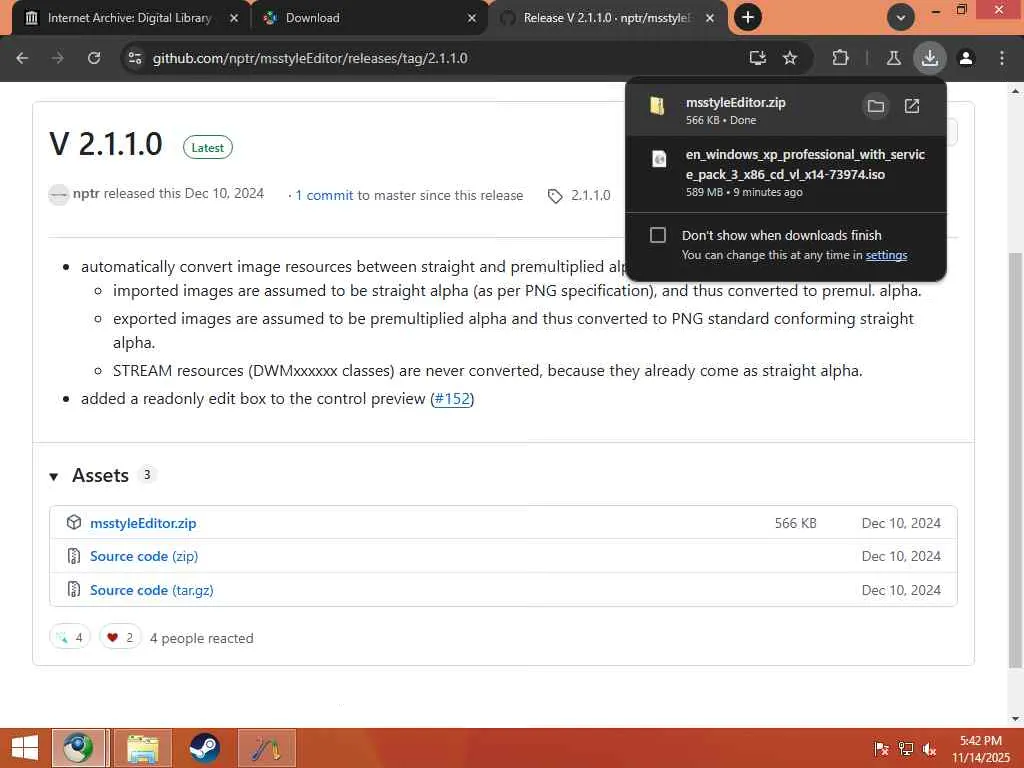Open the Chrome three-dot menu
This screenshot has width=1024, height=768.
pos(1002,58)
